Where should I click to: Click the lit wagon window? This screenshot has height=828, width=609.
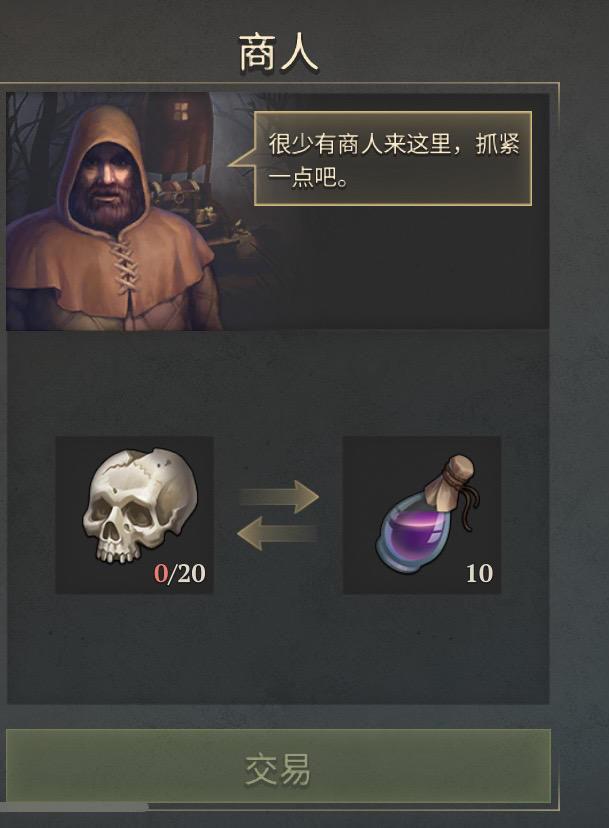(181, 111)
